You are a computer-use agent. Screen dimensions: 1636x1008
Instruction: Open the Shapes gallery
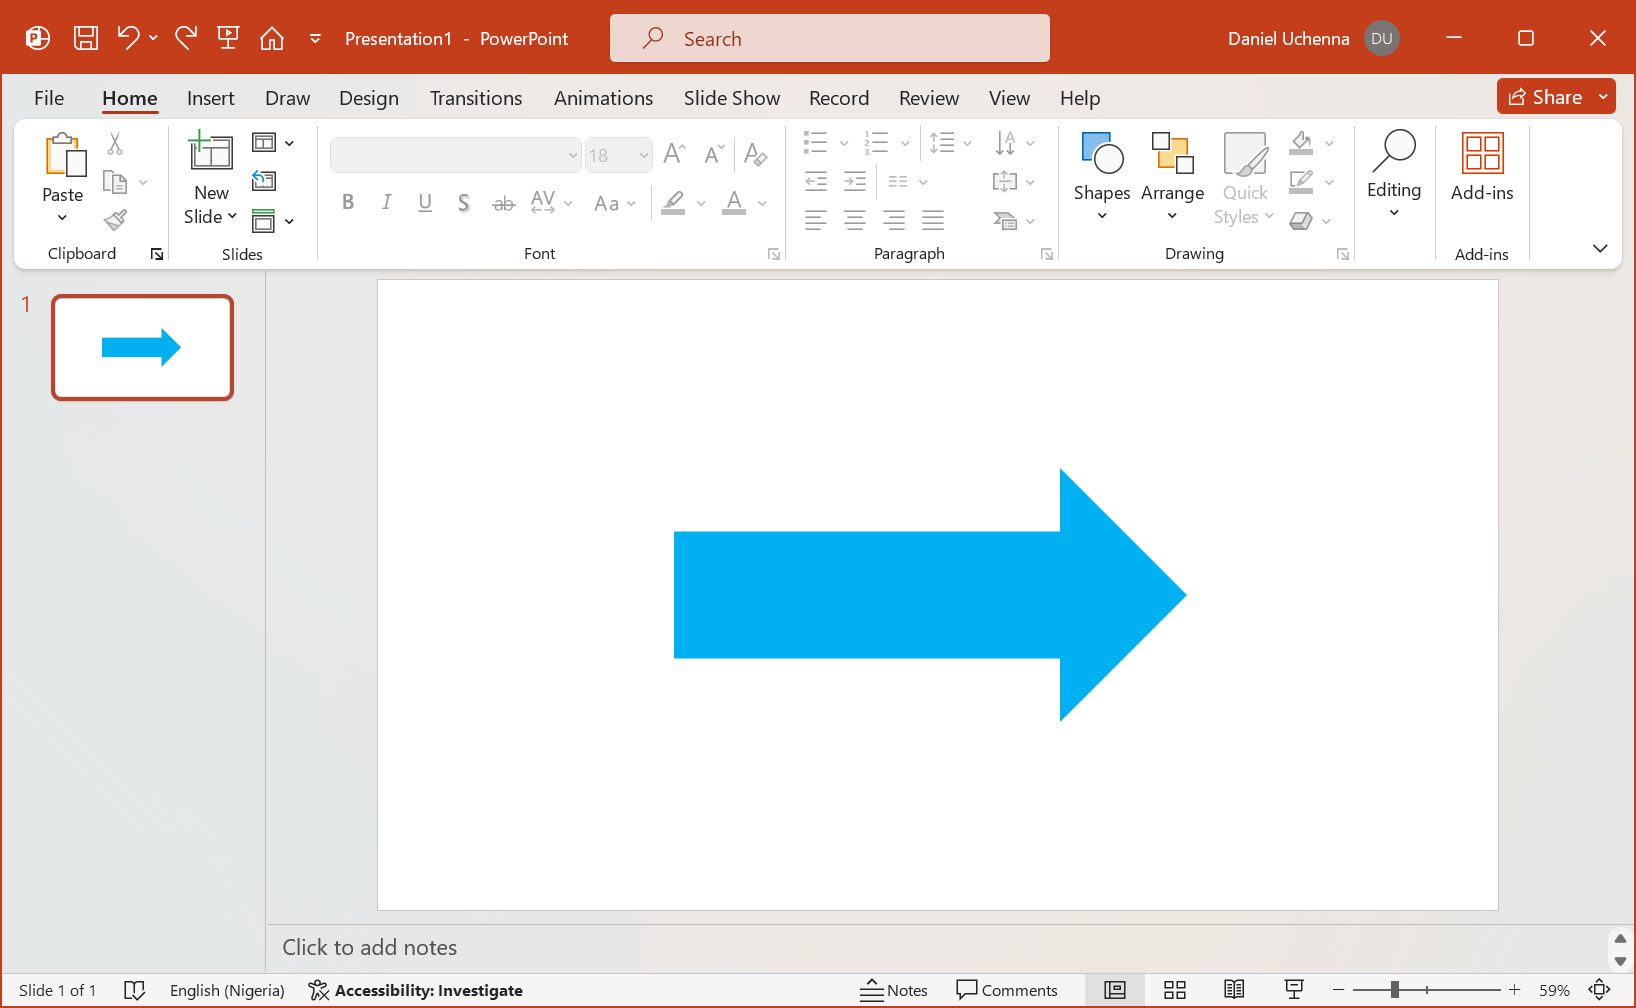tap(1101, 176)
